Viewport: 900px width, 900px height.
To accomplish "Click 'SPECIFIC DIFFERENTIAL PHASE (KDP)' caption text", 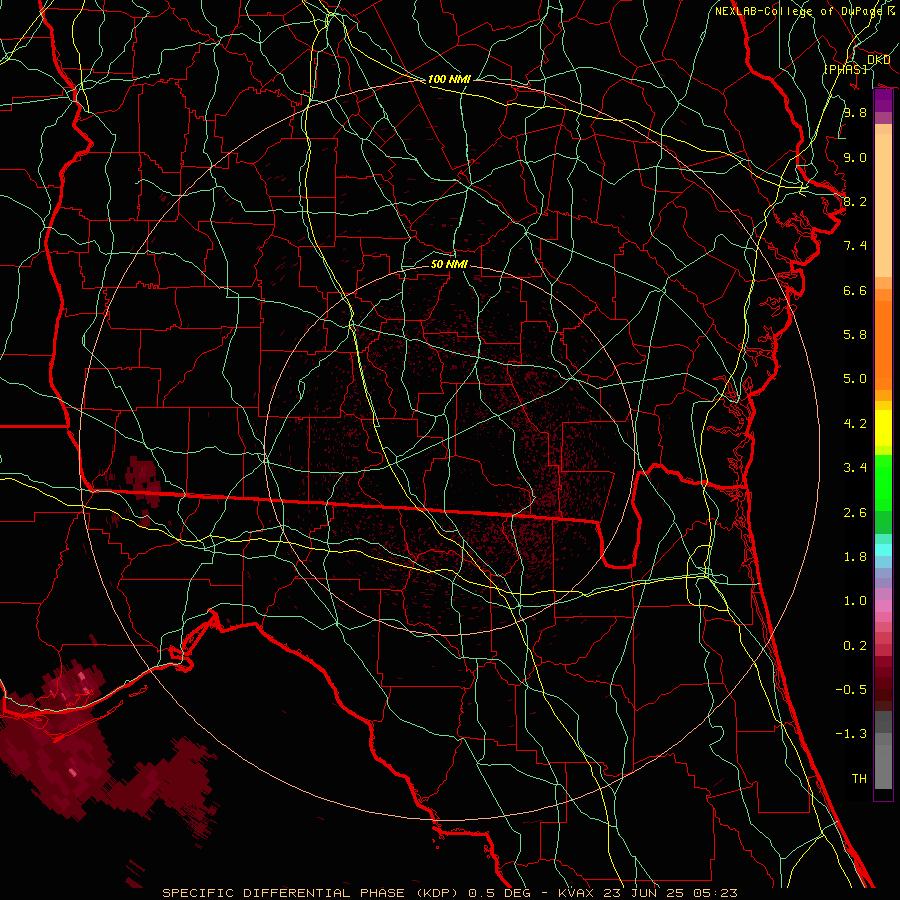I will (312, 893).
